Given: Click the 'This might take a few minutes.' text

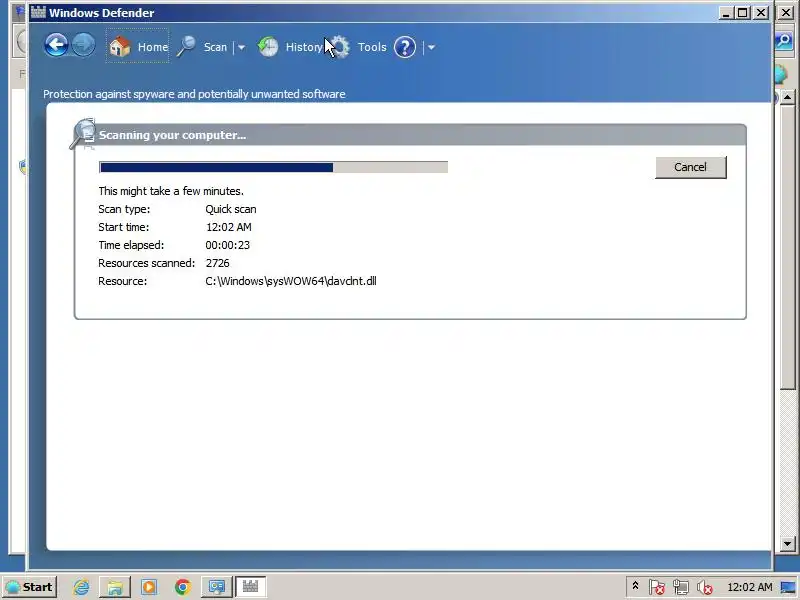Looking at the screenshot, I should pyautogui.click(x=171, y=191).
